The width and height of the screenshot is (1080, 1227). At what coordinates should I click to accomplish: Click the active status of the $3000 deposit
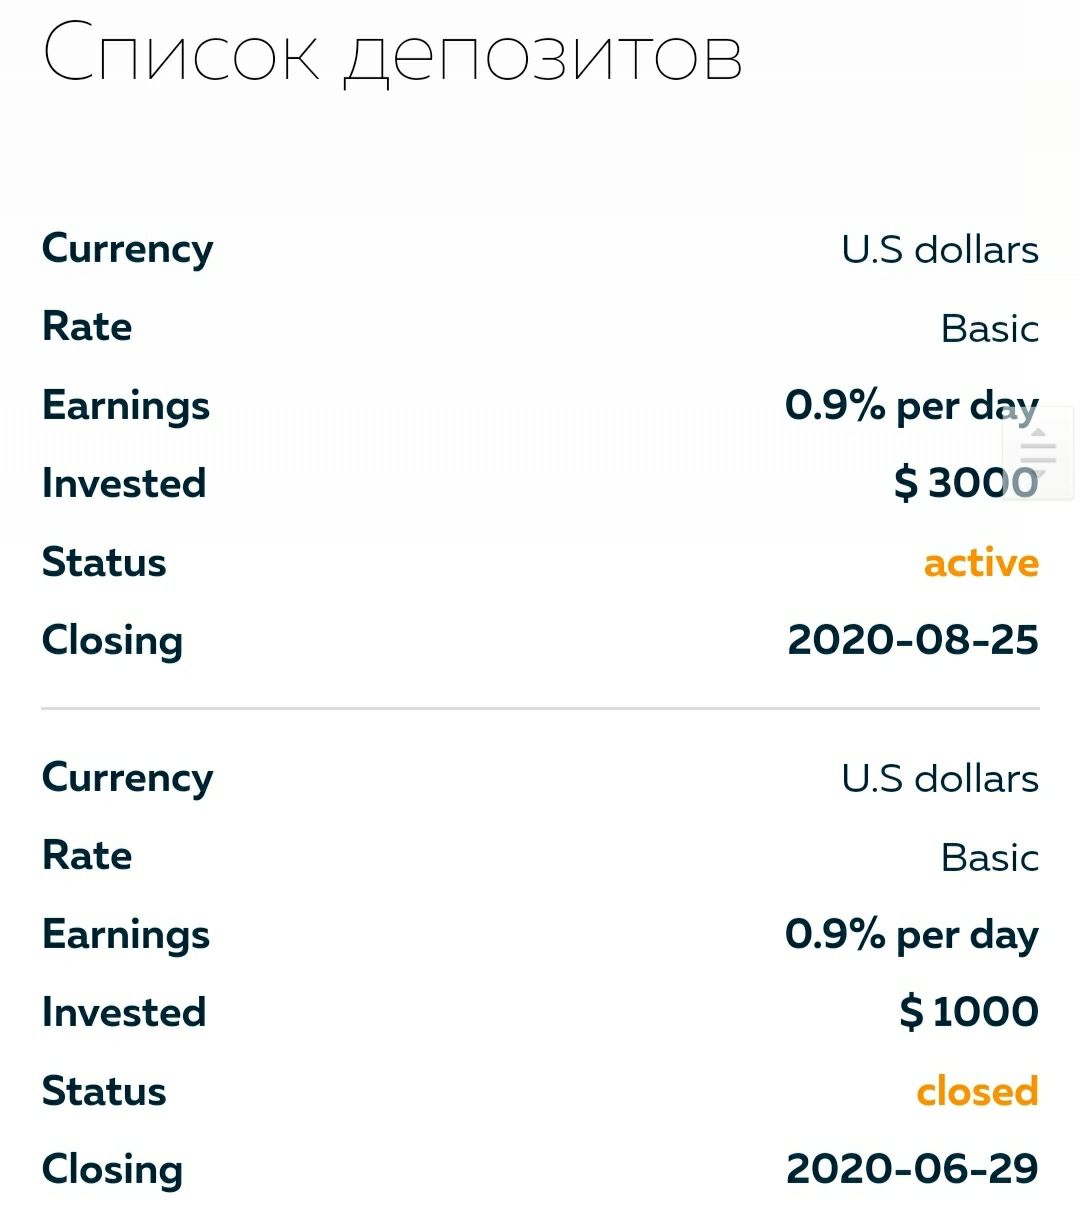[981, 563]
